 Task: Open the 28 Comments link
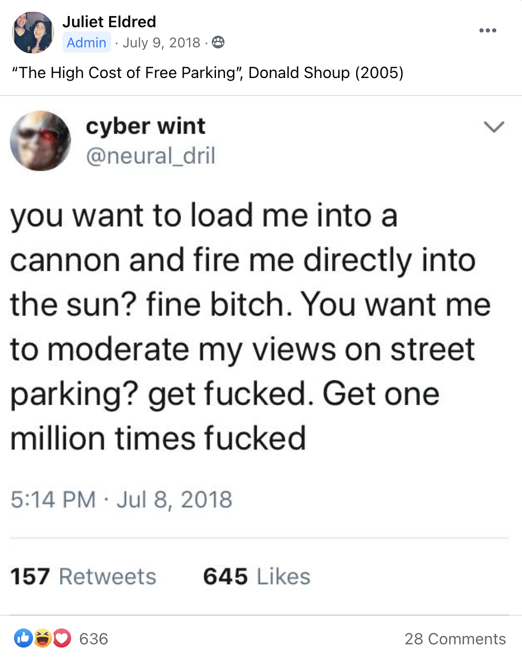click(x=455, y=639)
